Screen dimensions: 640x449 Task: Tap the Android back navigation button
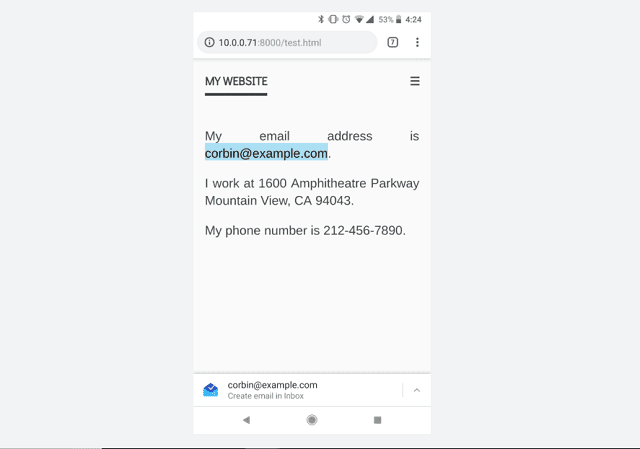[246, 420]
